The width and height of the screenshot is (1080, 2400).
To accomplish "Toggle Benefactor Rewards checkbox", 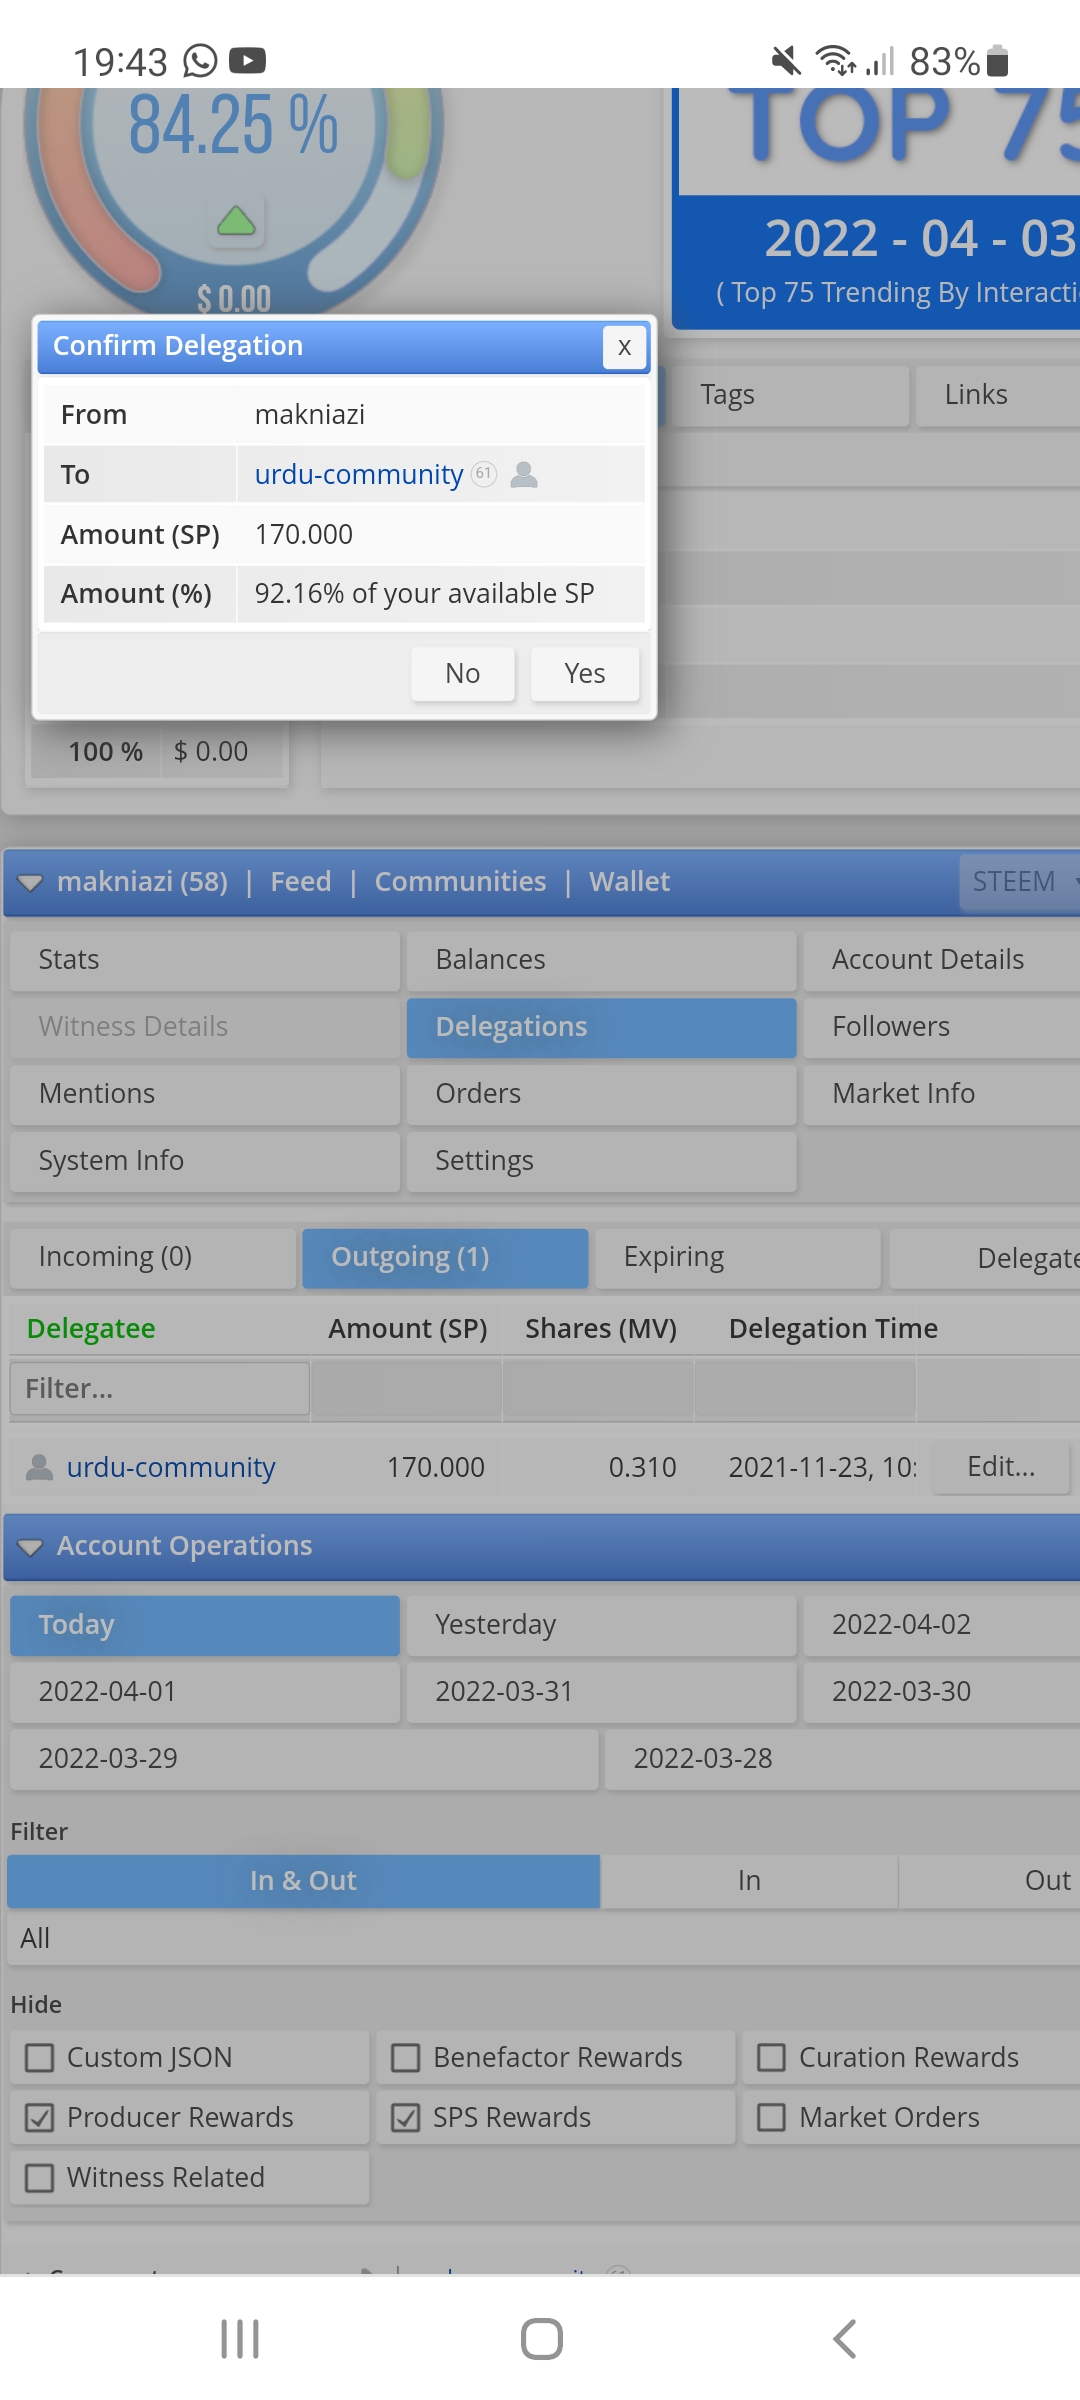I will coord(405,2058).
